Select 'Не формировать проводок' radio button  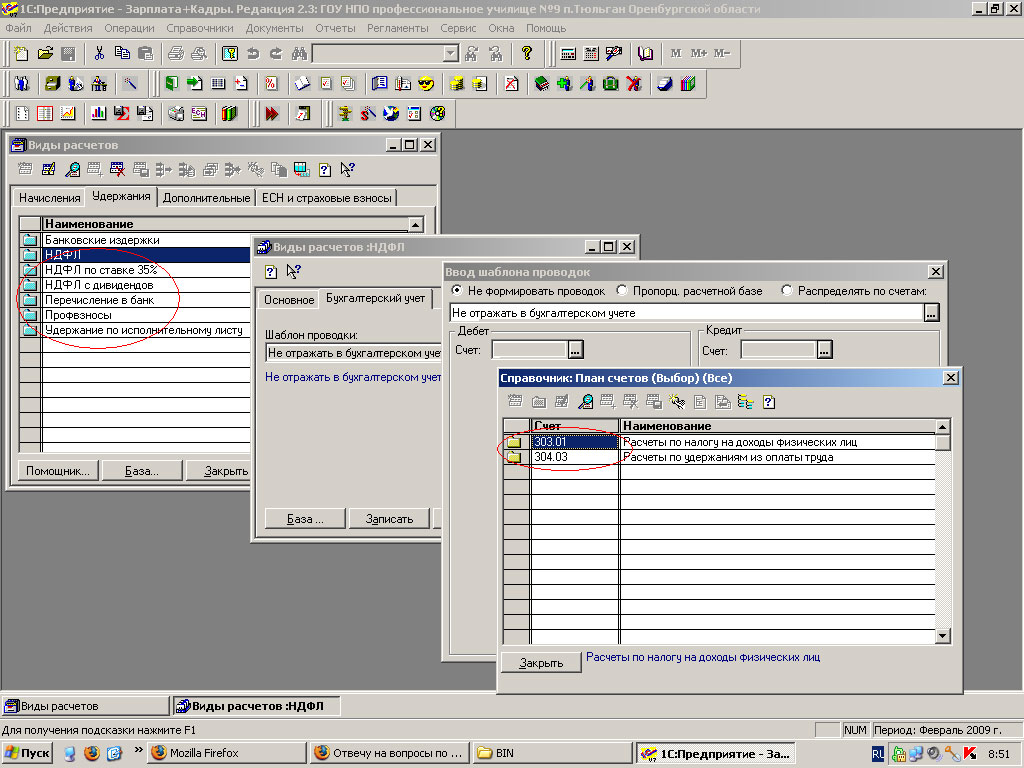(458, 291)
